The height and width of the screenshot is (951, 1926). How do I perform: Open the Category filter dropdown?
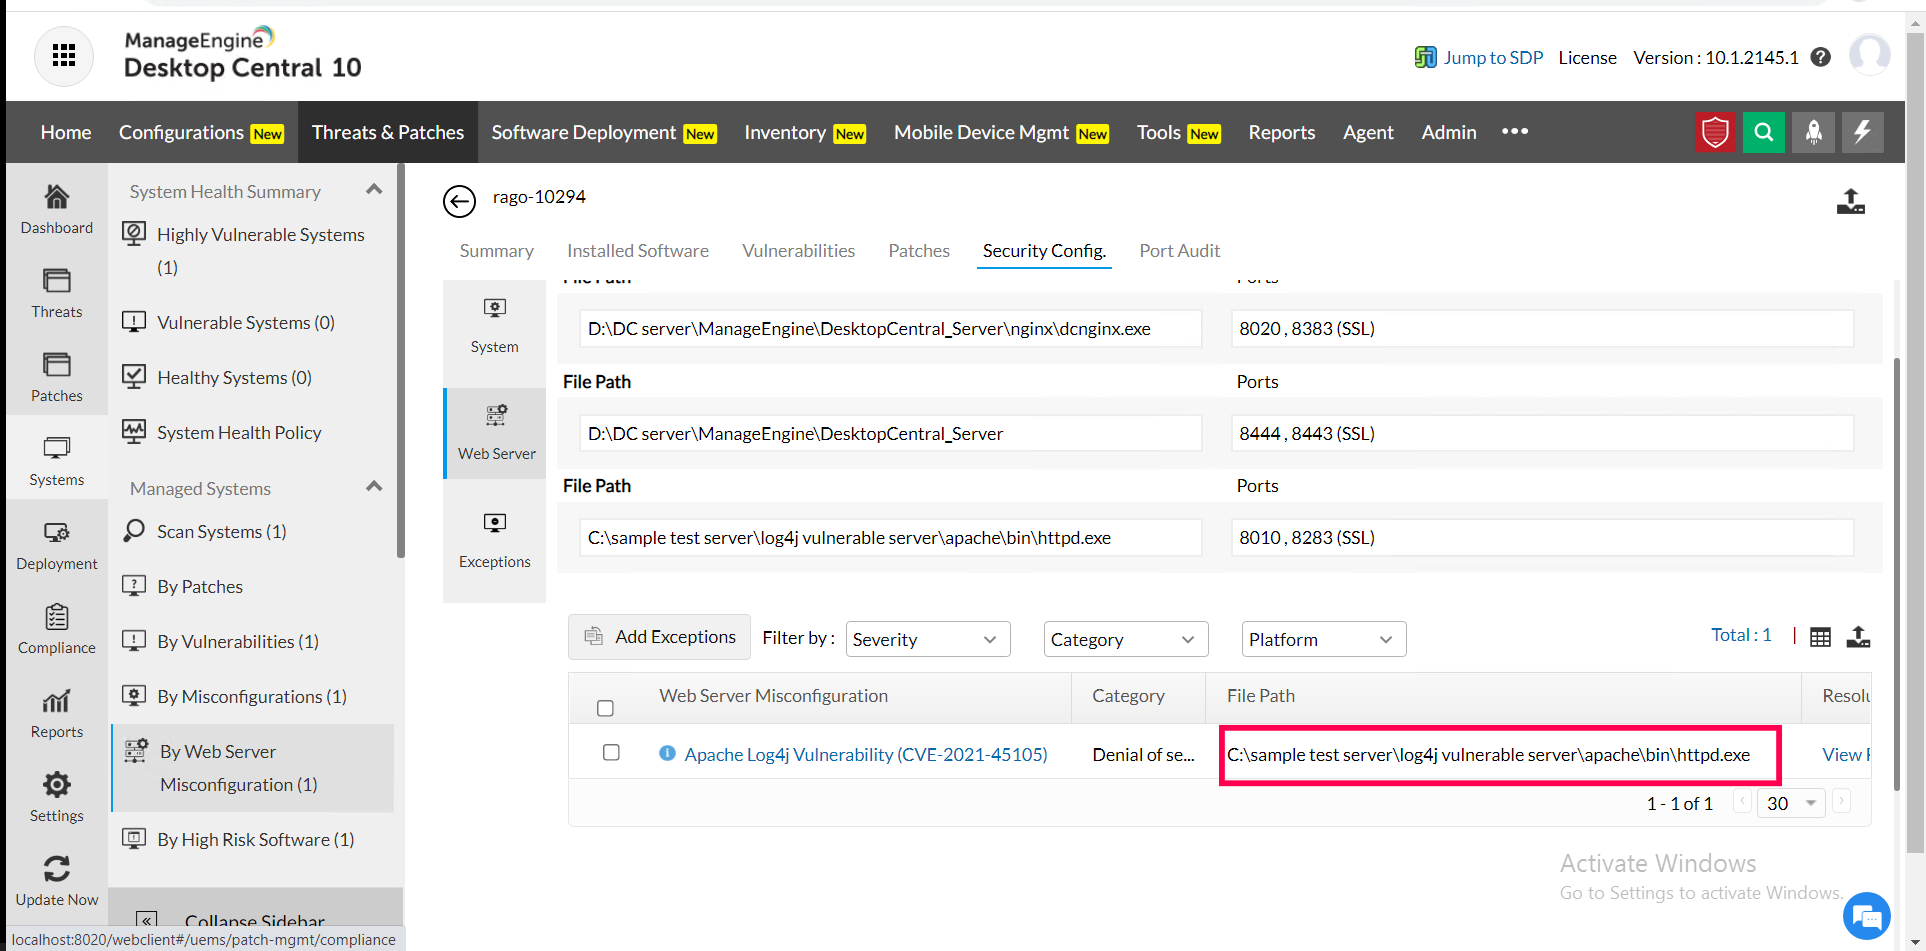tap(1126, 639)
